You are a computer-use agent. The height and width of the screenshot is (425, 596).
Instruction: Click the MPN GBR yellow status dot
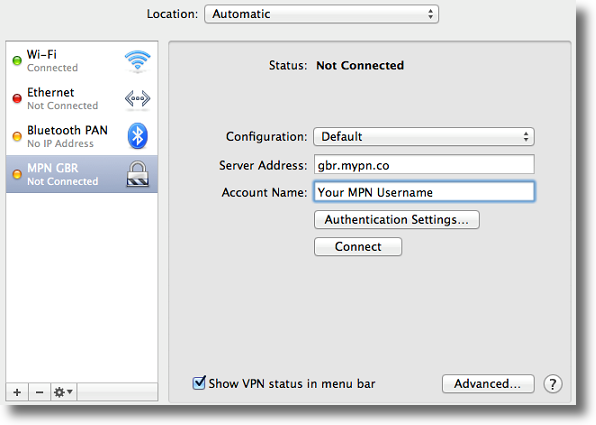(x=17, y=174)
